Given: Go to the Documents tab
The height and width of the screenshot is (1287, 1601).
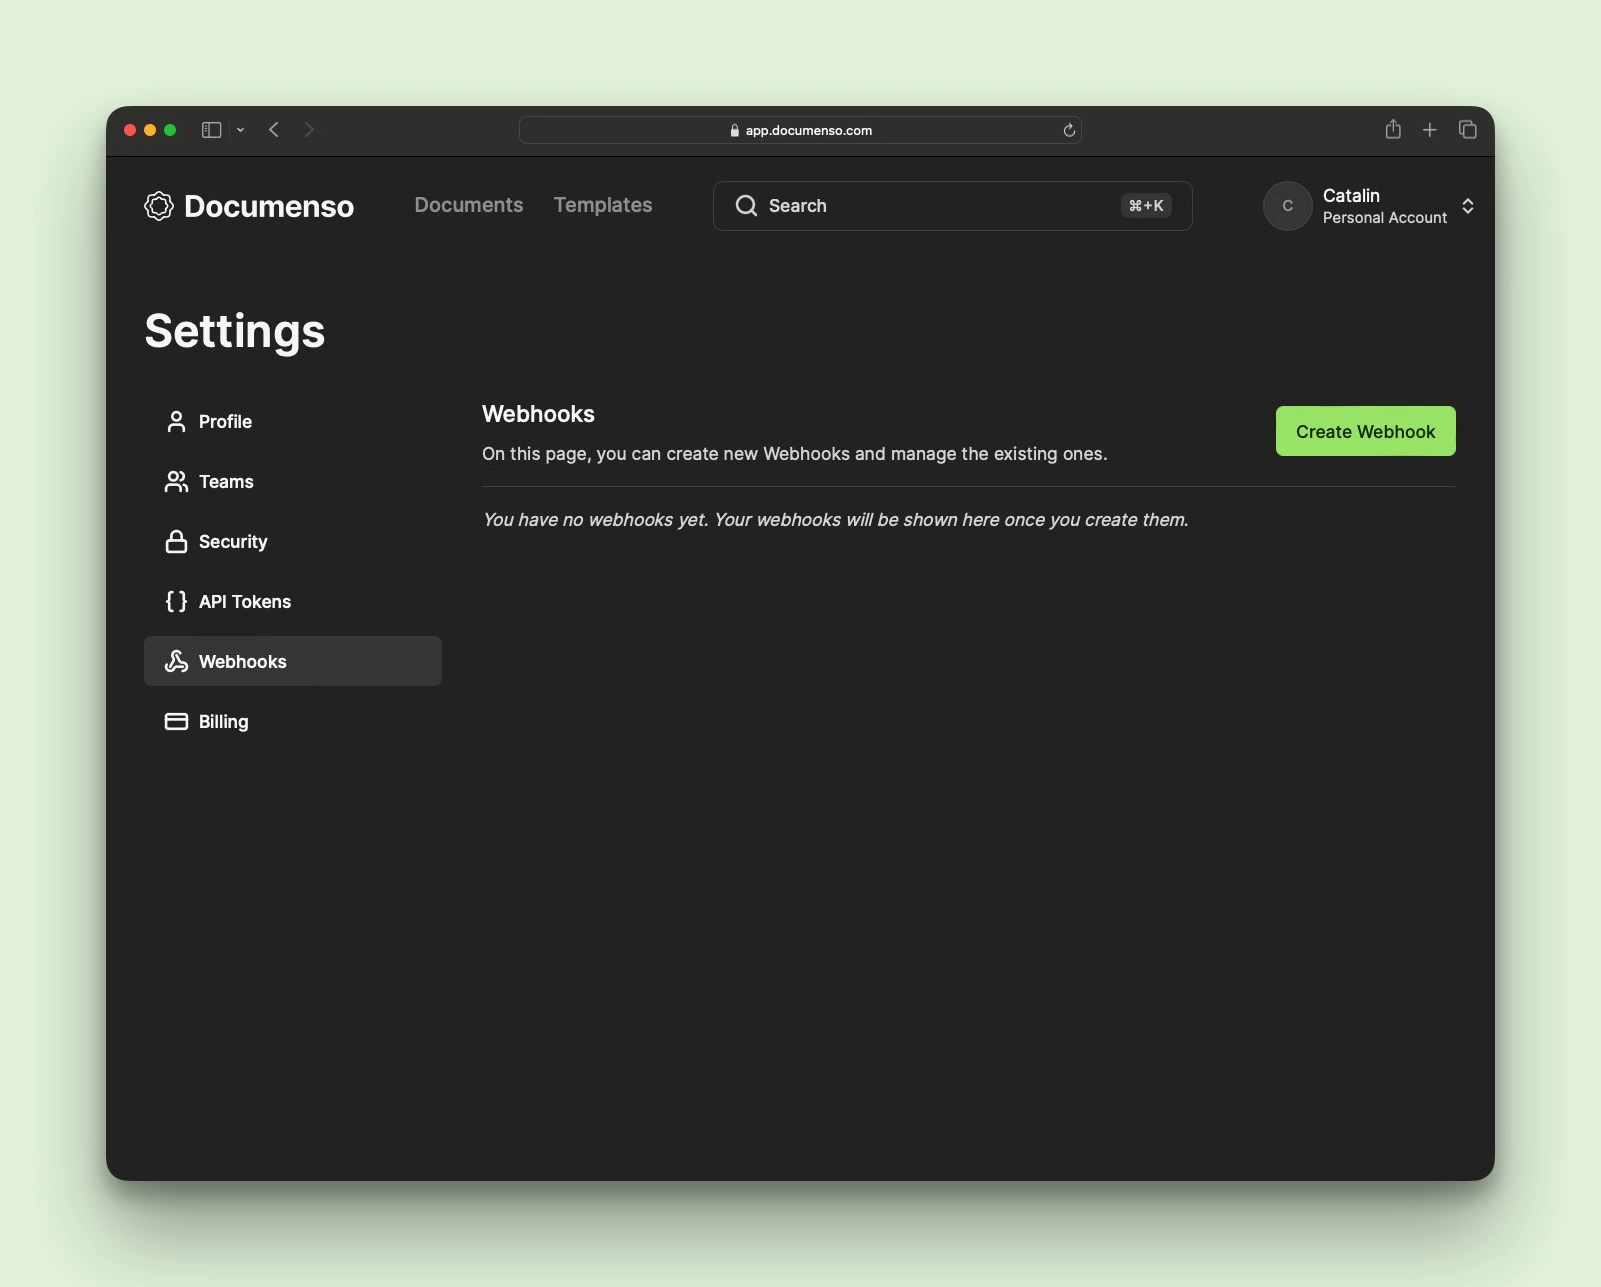Looking at the screenshot, I should pyautogui.click(x=468, y=205).
